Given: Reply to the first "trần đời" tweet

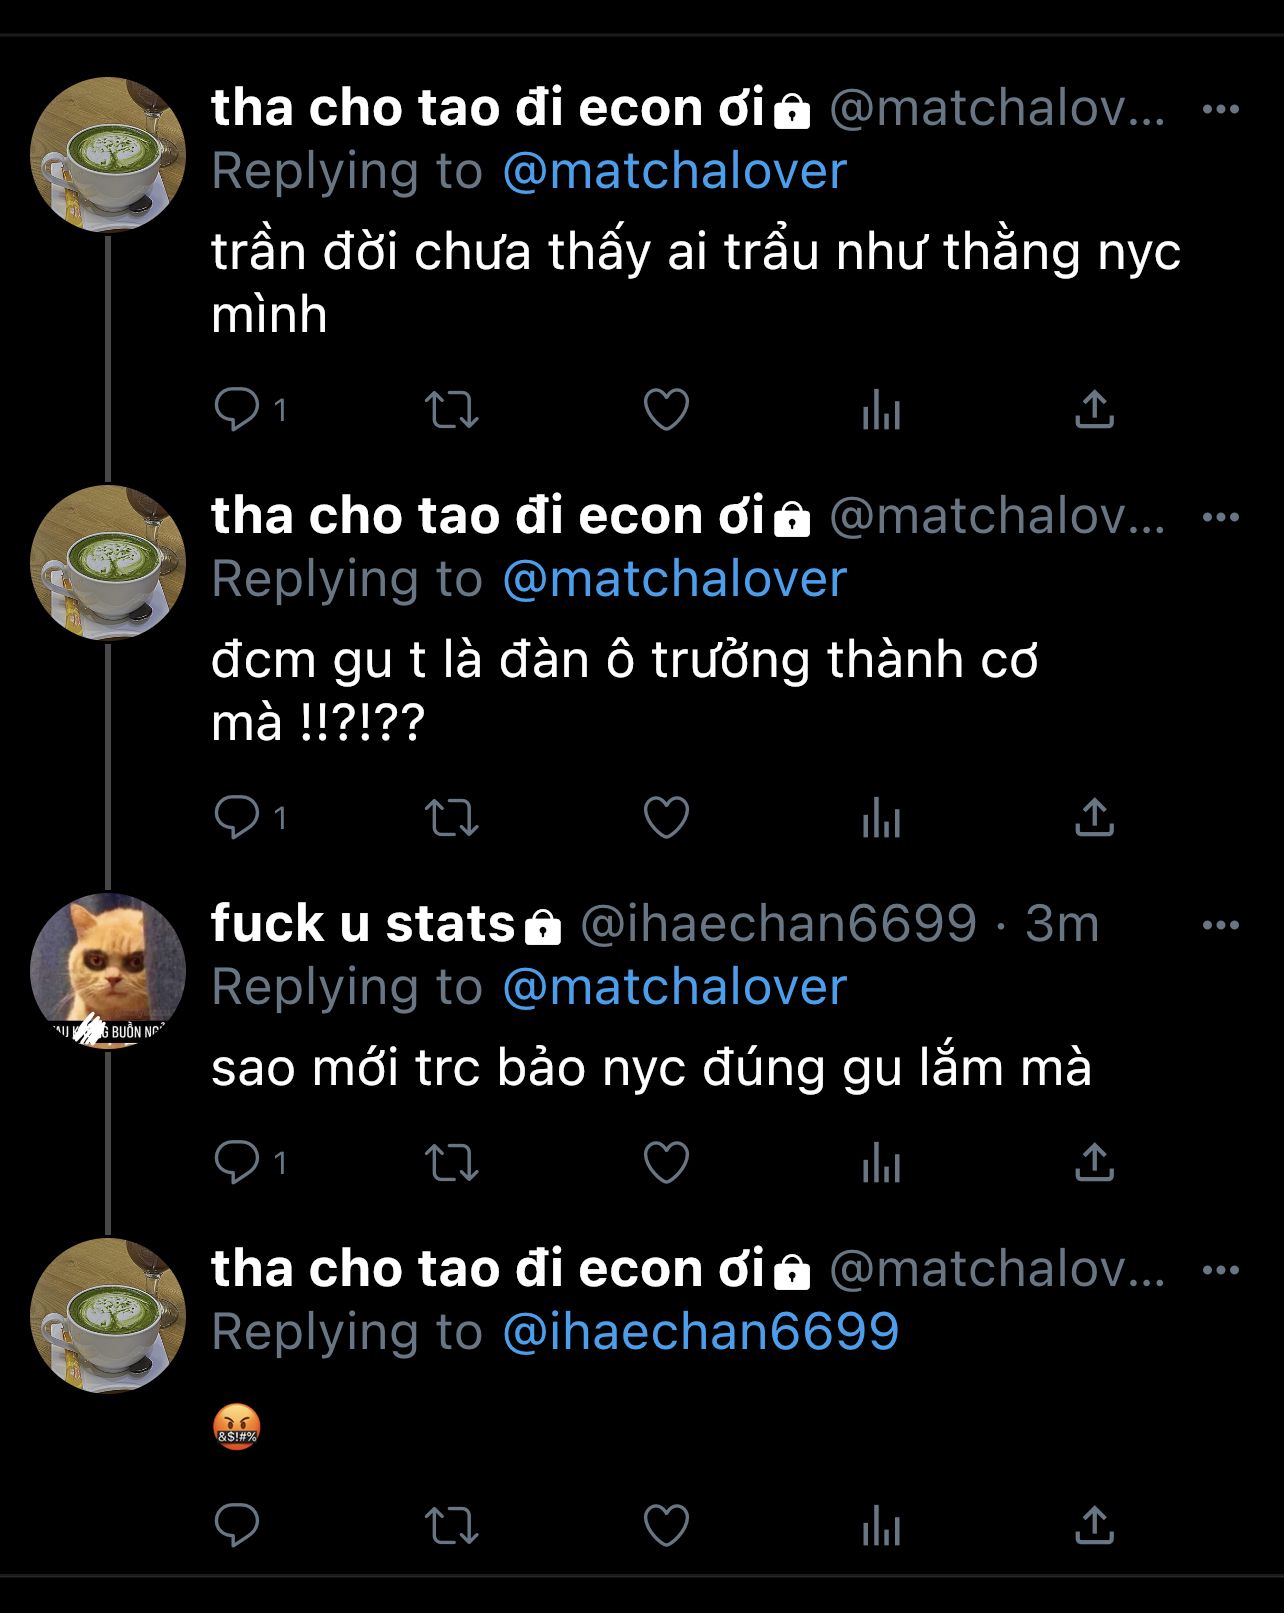Looking at the screenshot, I should coord(238,409).
